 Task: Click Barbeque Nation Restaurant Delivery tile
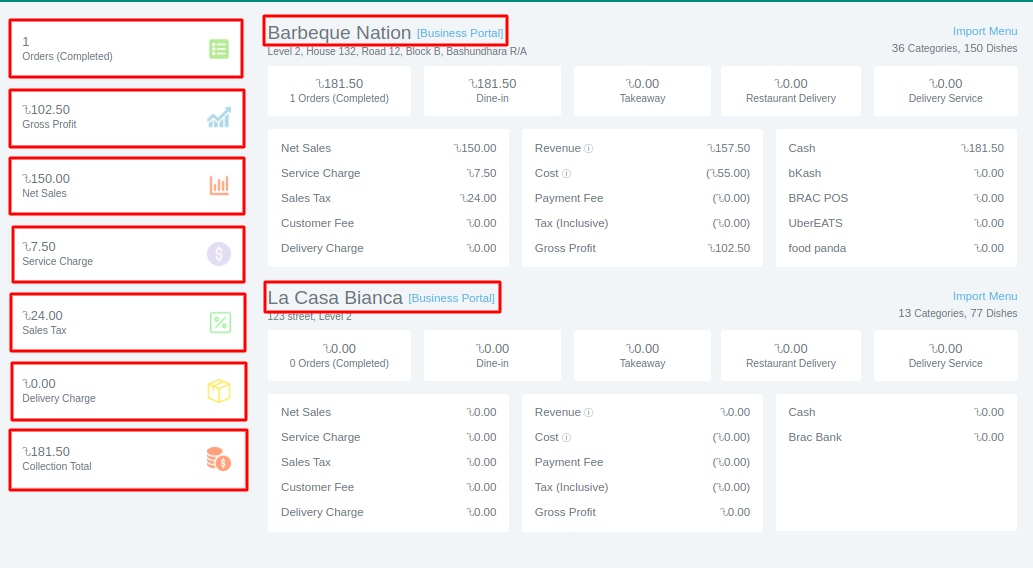[791, 91]
